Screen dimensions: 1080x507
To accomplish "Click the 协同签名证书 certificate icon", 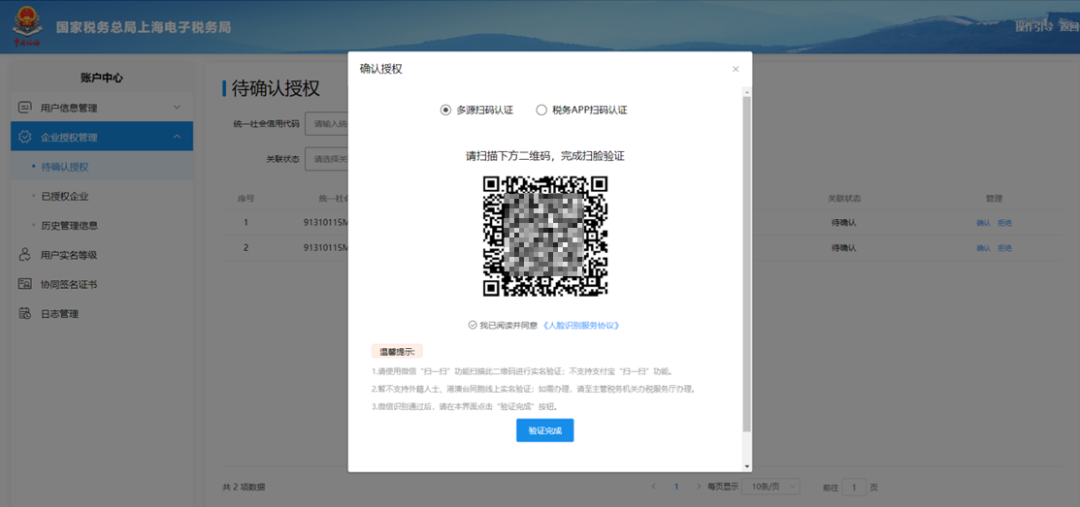I will (25, 284).
